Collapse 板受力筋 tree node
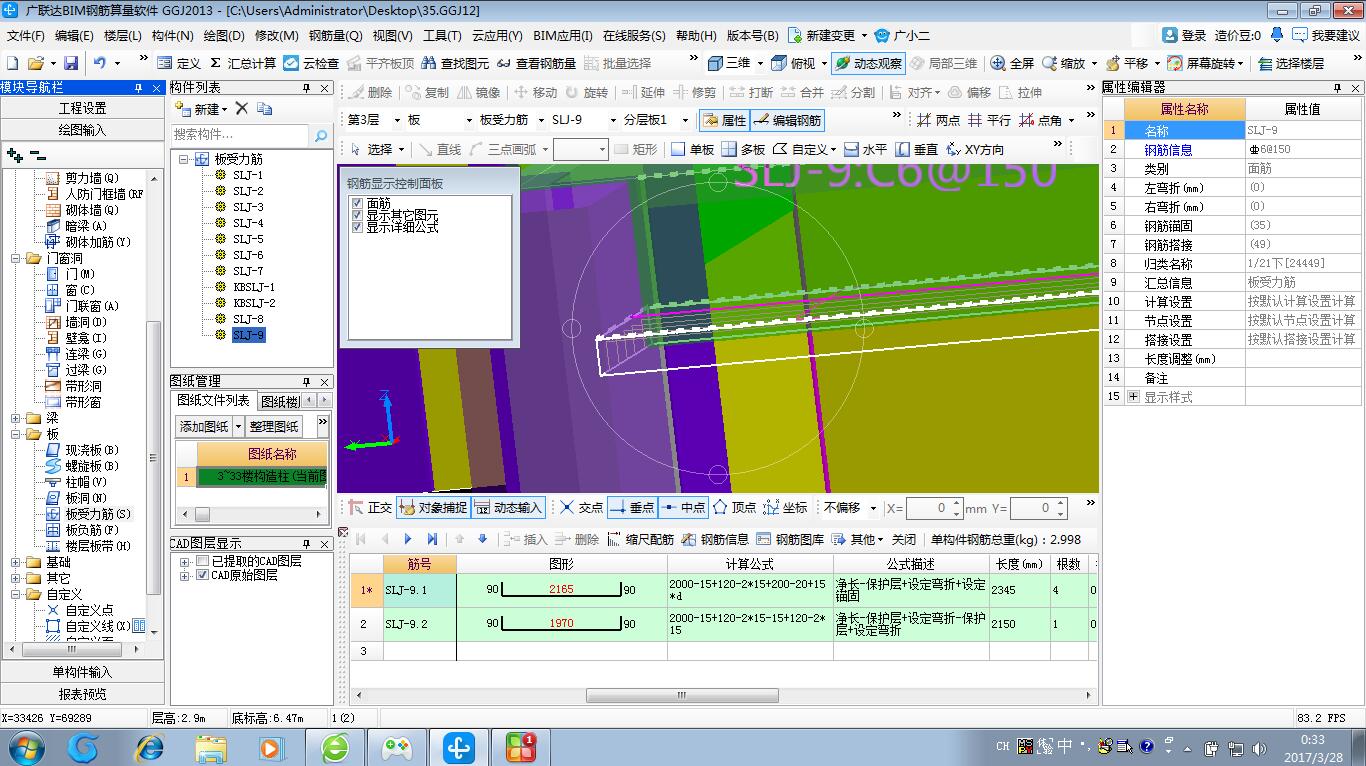The image size is (1366, 766). pyautogui.click(x=184, y=159)
